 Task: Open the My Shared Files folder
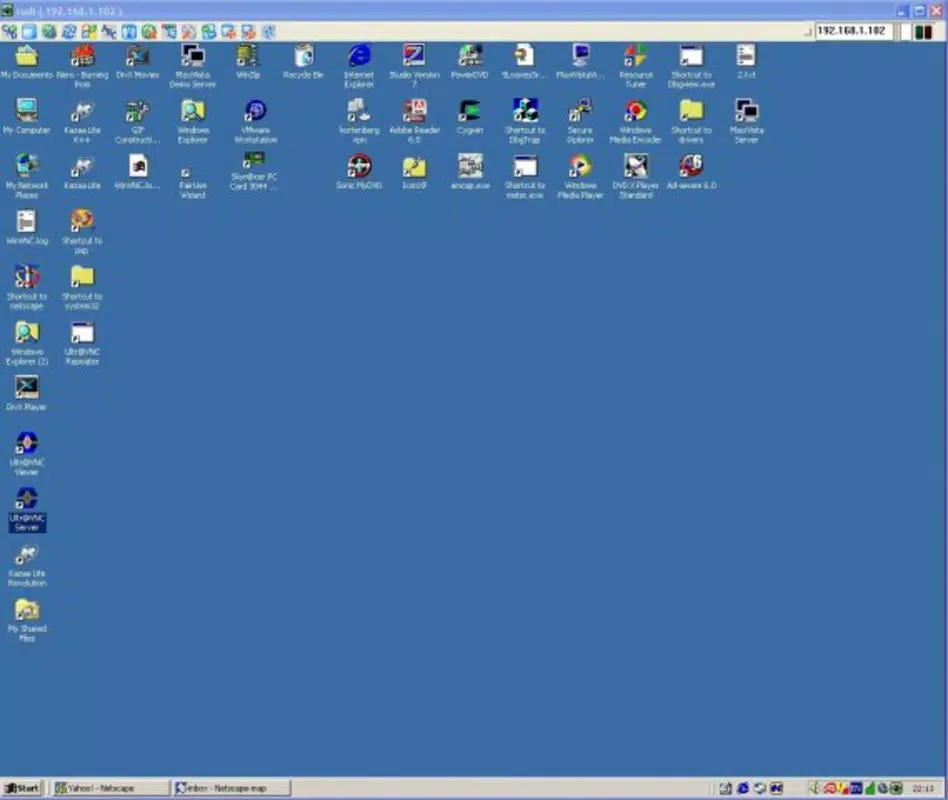pos(27,620)
